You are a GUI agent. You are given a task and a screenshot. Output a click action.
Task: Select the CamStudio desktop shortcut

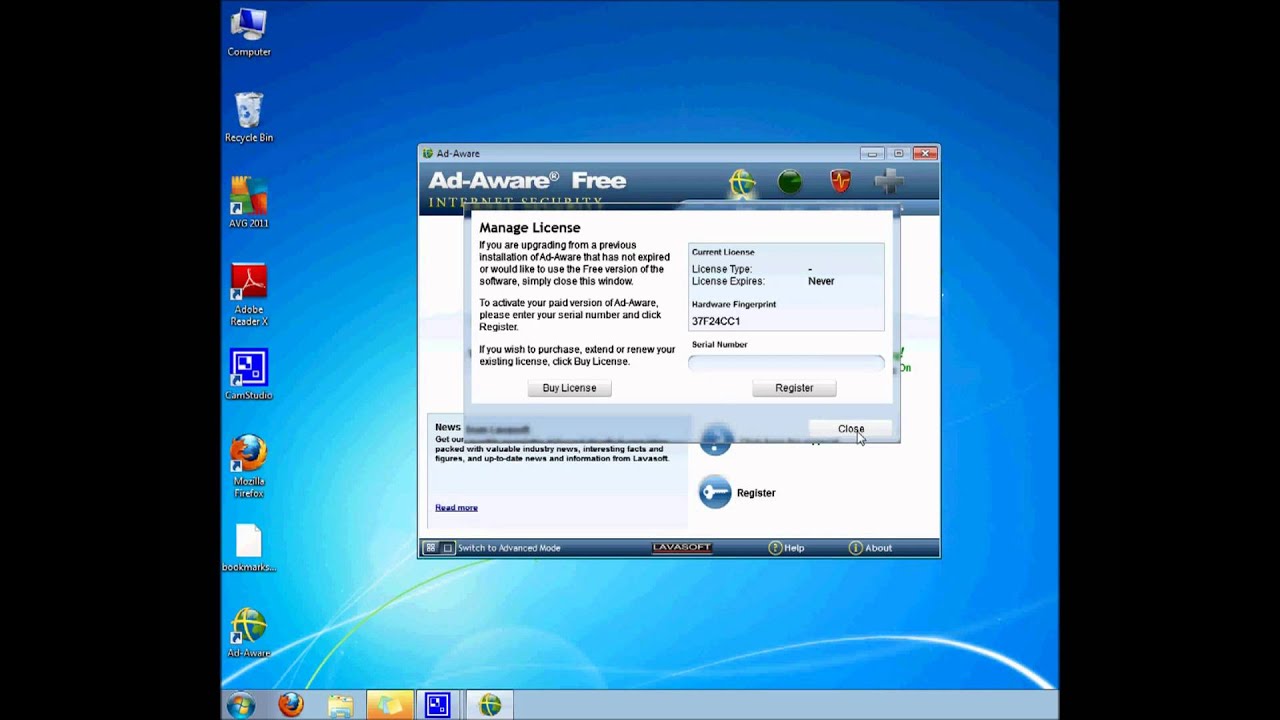click(x=249, y=375)
